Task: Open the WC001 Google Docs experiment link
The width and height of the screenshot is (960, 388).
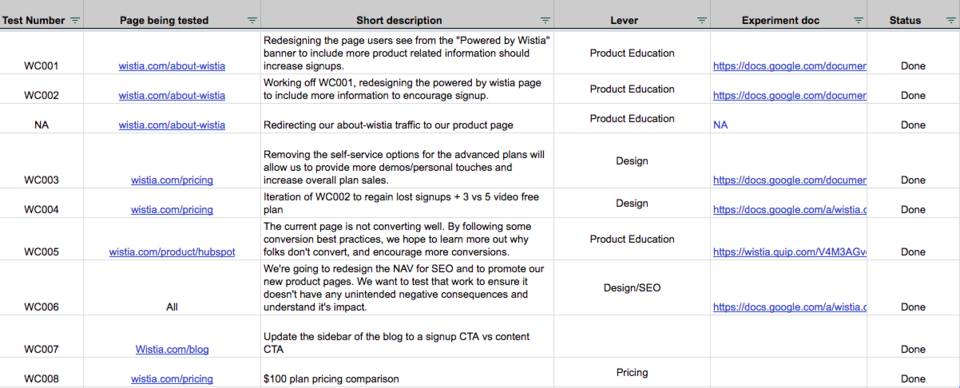Action: click(x=790, y=65)
